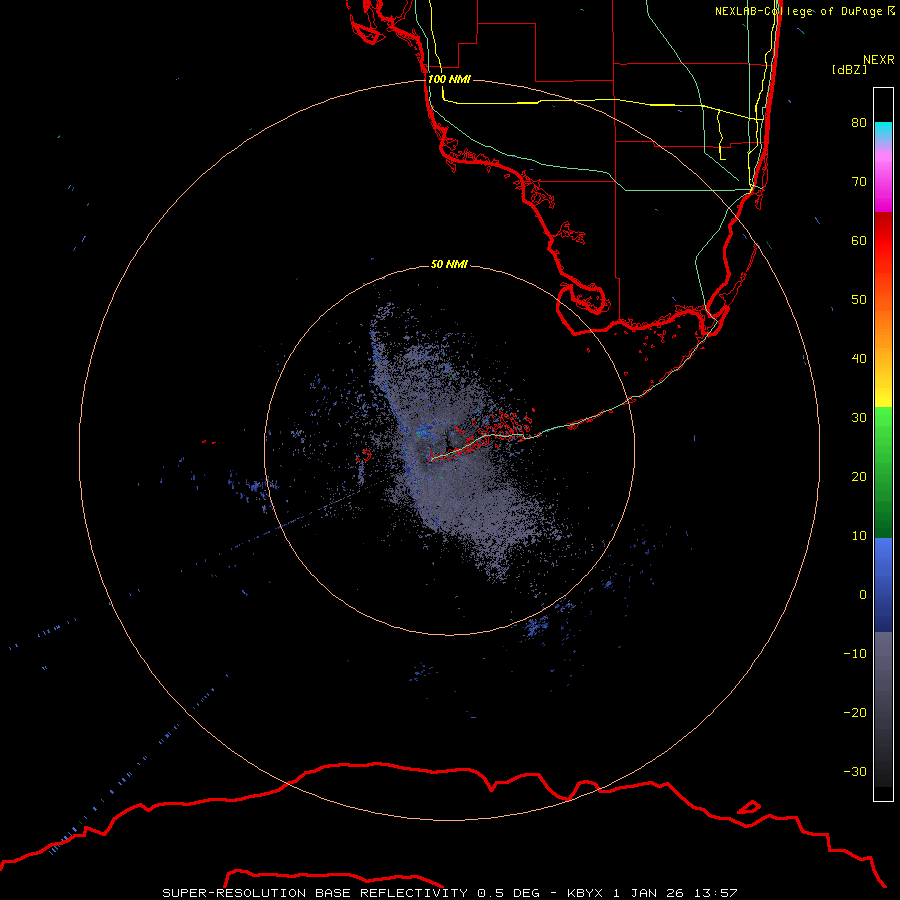
Task: Click the green segment of the color bar
Action: tap(883, 472)
